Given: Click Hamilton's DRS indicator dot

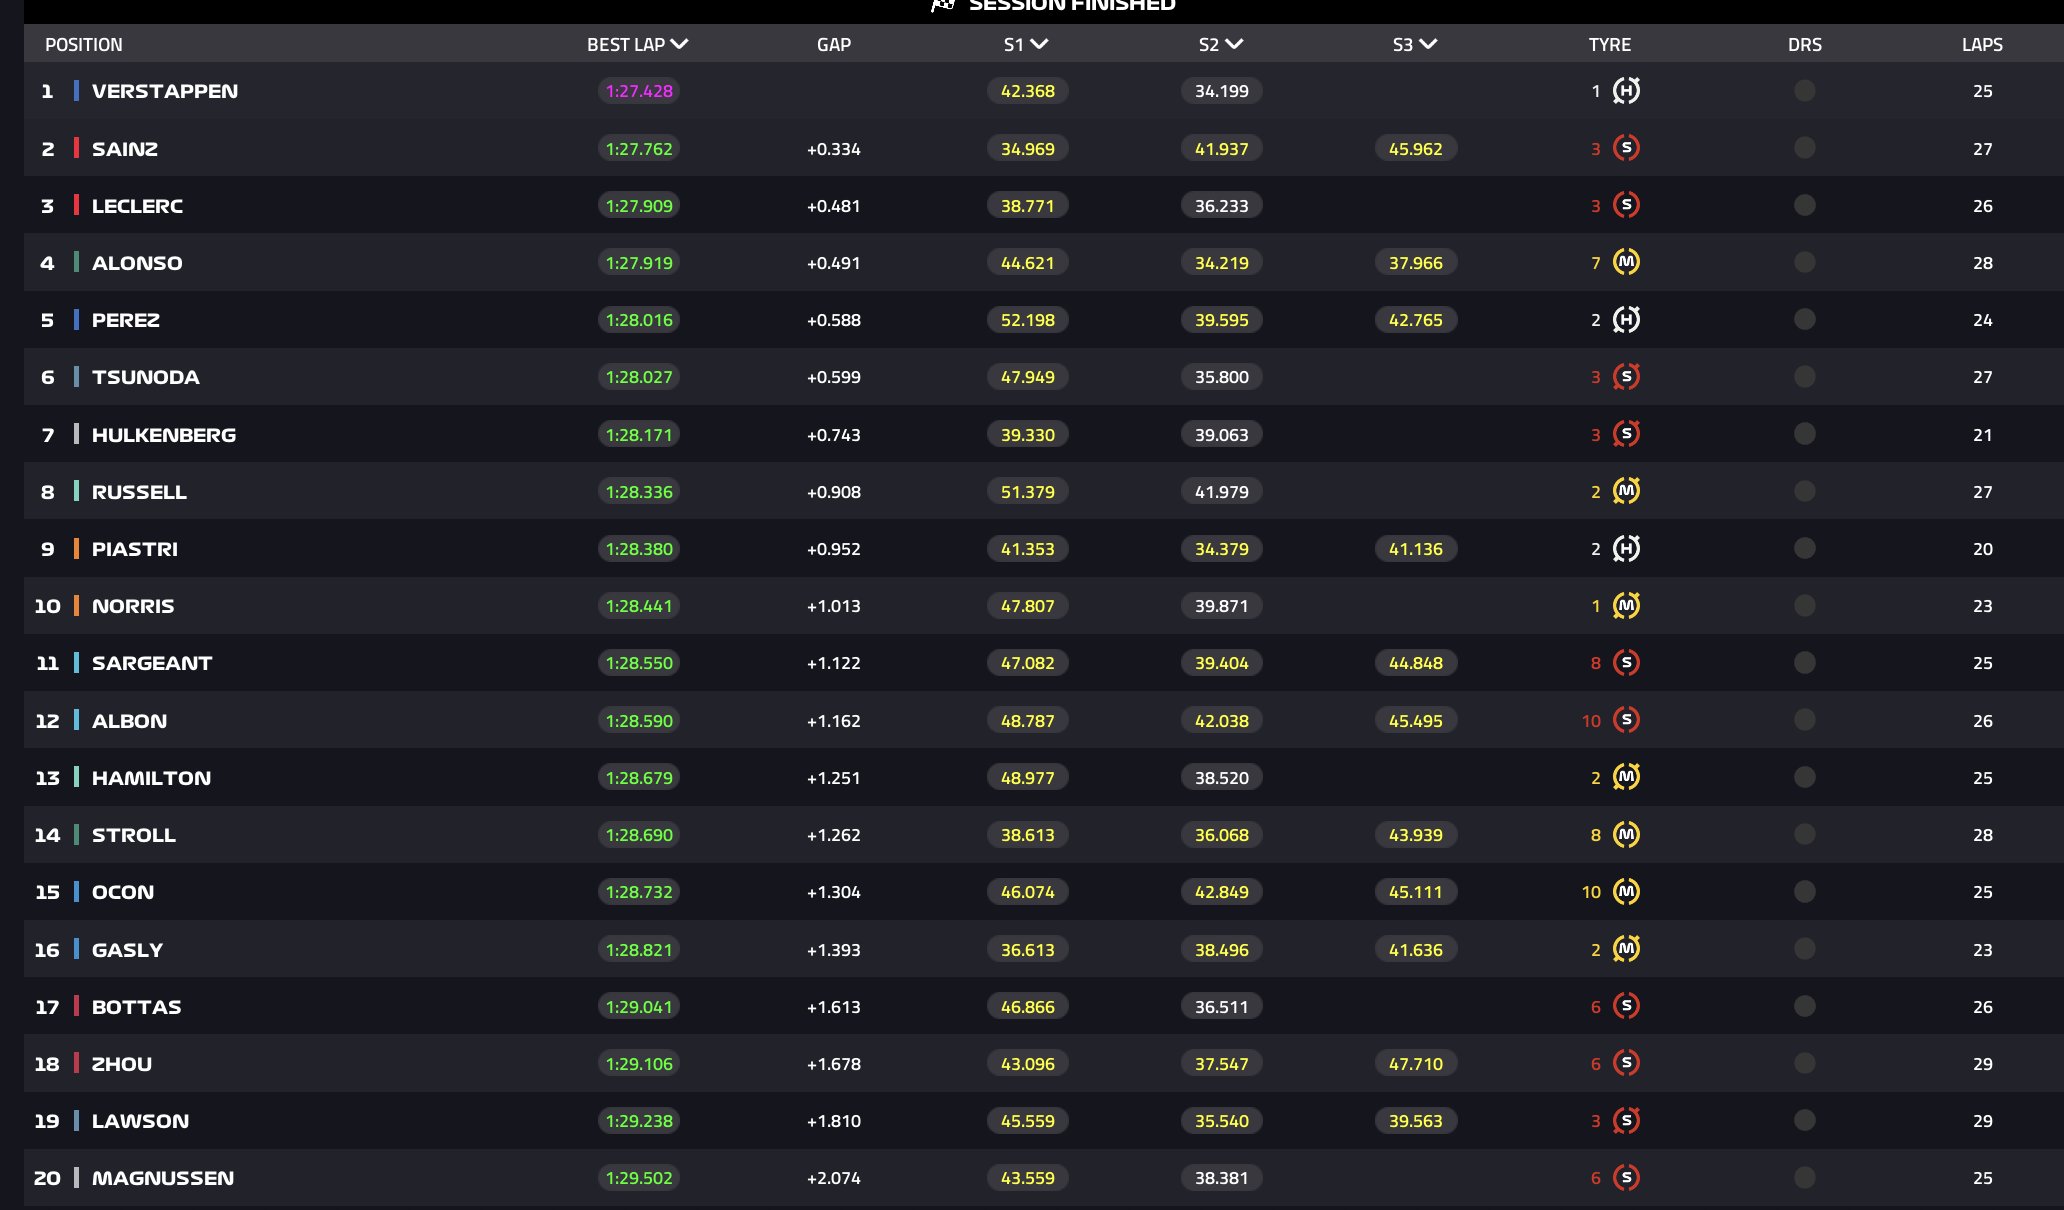Looking at the screenshot, I should click(1804, 777).
